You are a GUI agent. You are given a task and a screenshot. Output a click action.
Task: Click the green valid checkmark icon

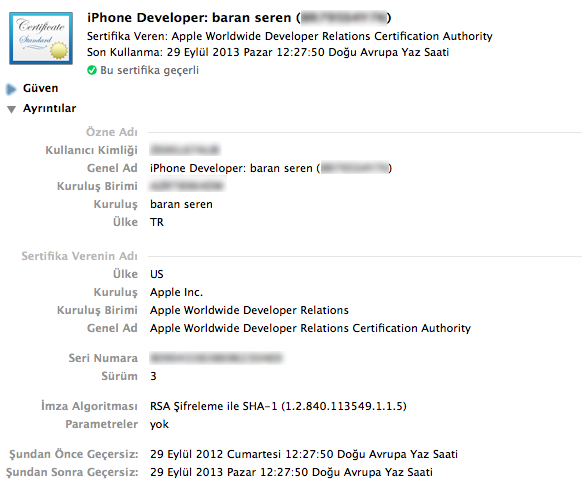click(x=92, y=70)
